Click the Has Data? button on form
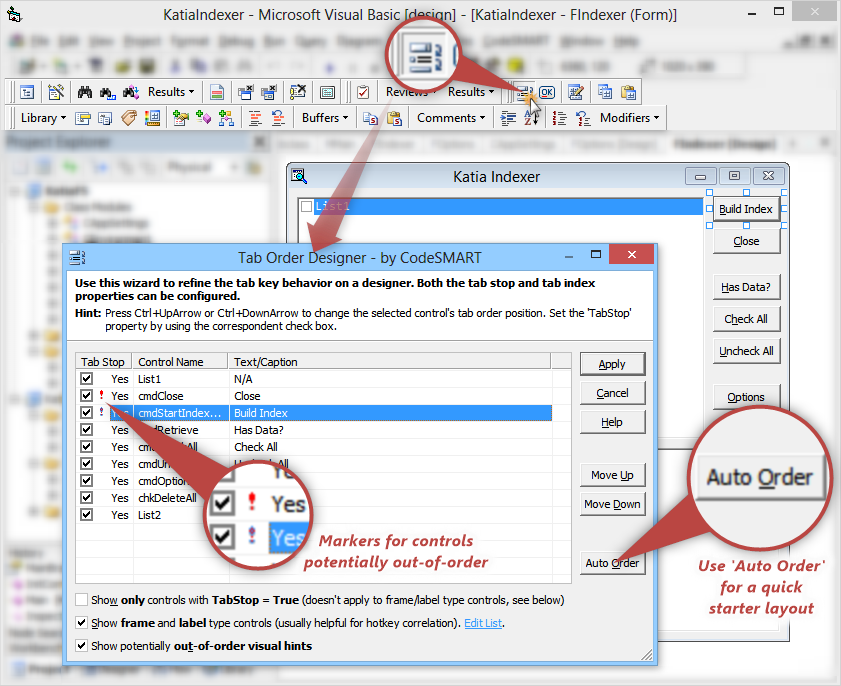 (x=746, y=287)
